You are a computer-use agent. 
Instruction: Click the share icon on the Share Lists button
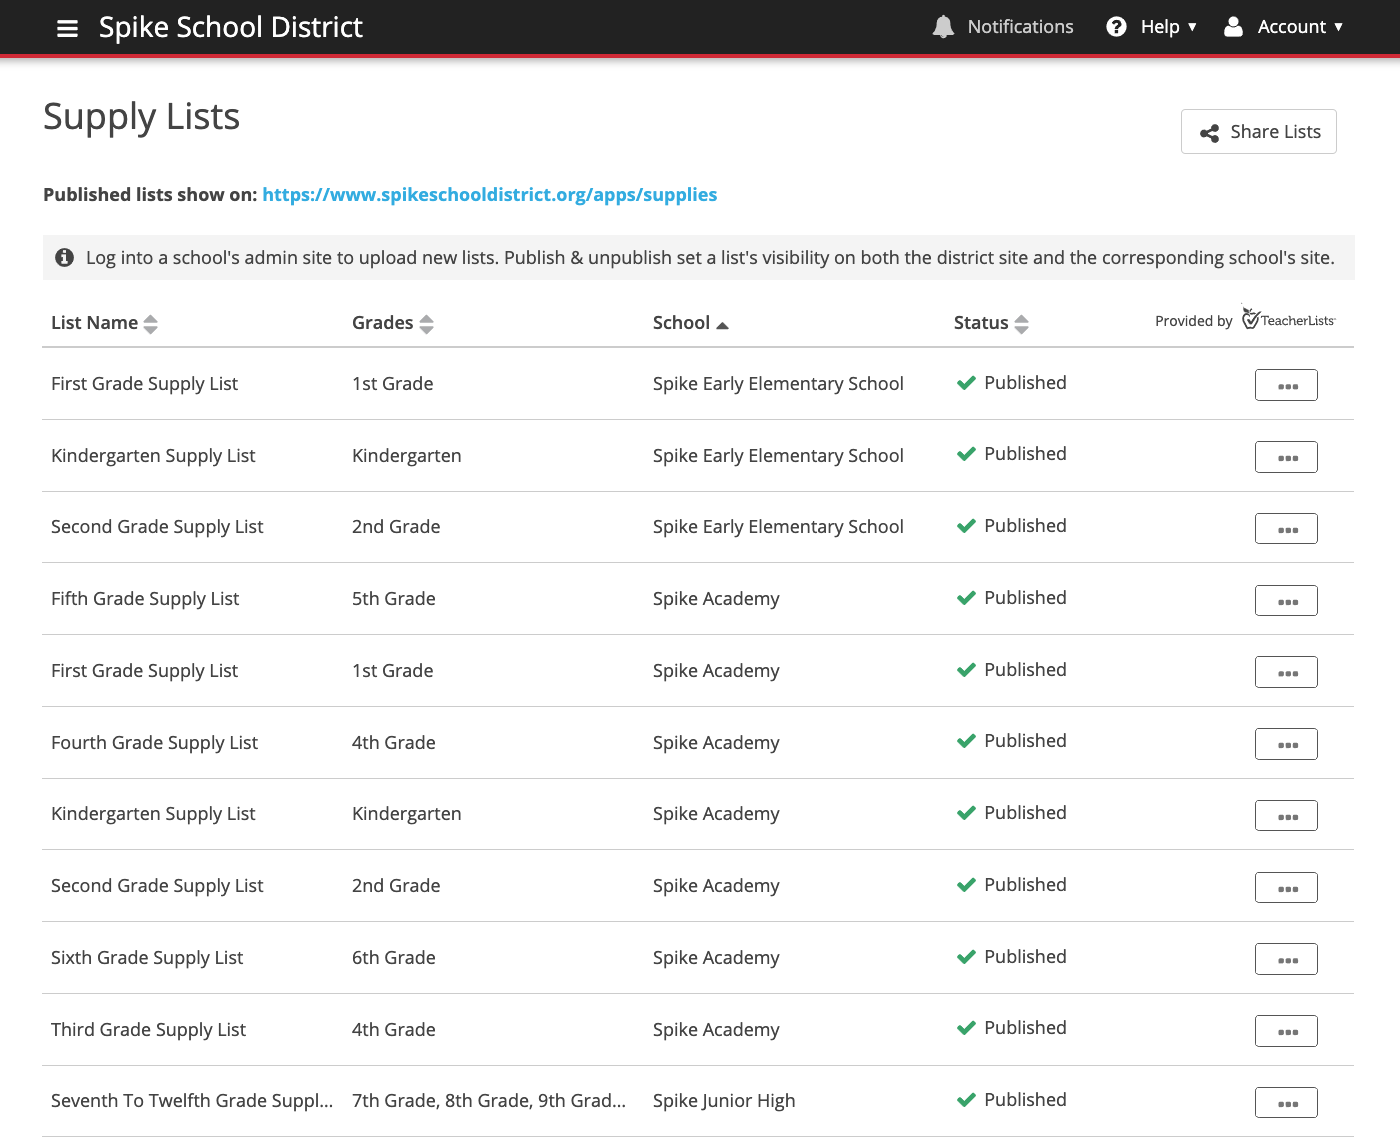(x=1209, y=132)
